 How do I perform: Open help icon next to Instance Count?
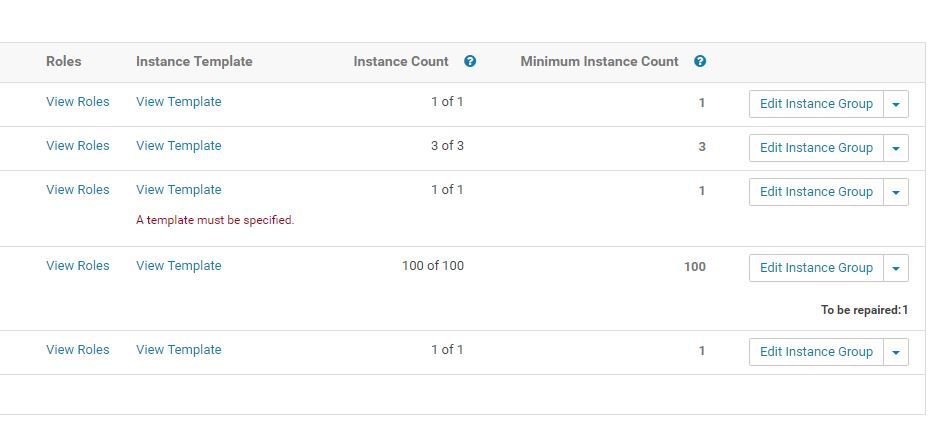coord(470,61)
